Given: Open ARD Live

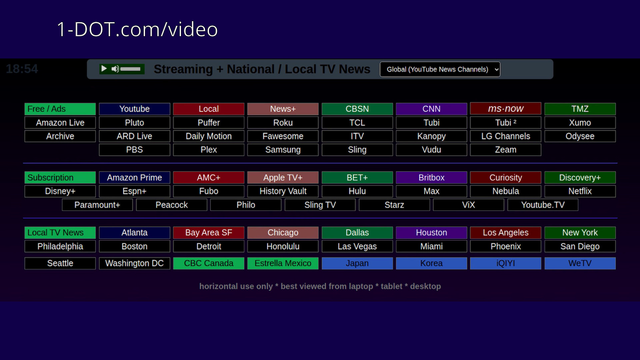Looking at the screenshot, I should (x=134, y=136).
